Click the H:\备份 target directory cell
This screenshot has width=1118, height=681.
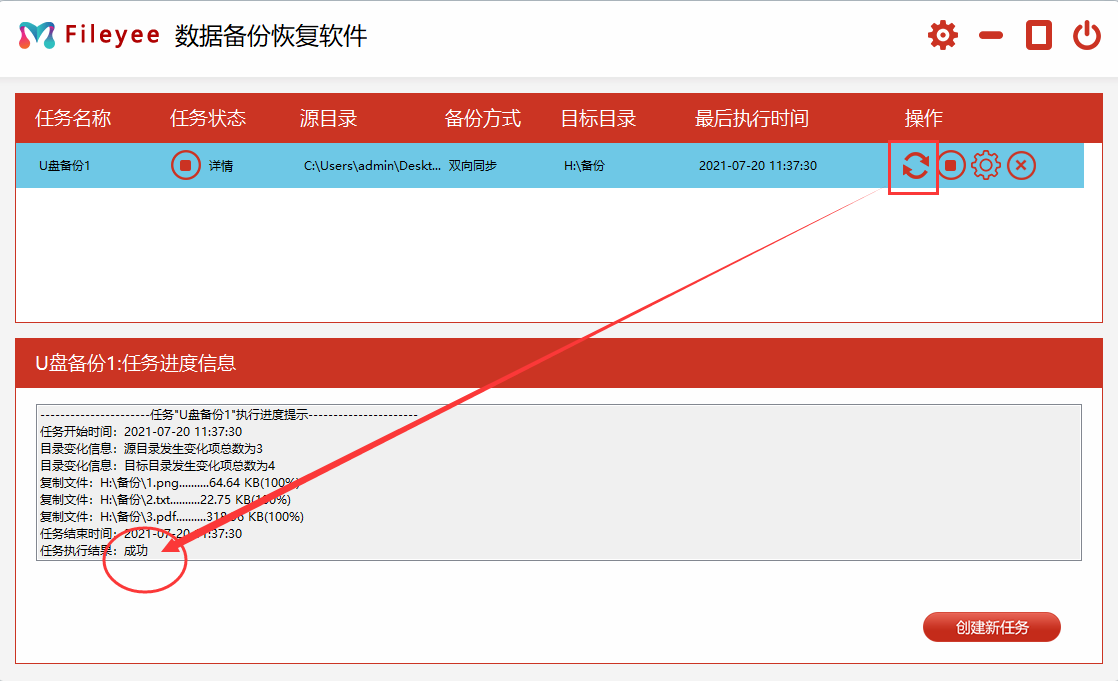pos(584,166)
